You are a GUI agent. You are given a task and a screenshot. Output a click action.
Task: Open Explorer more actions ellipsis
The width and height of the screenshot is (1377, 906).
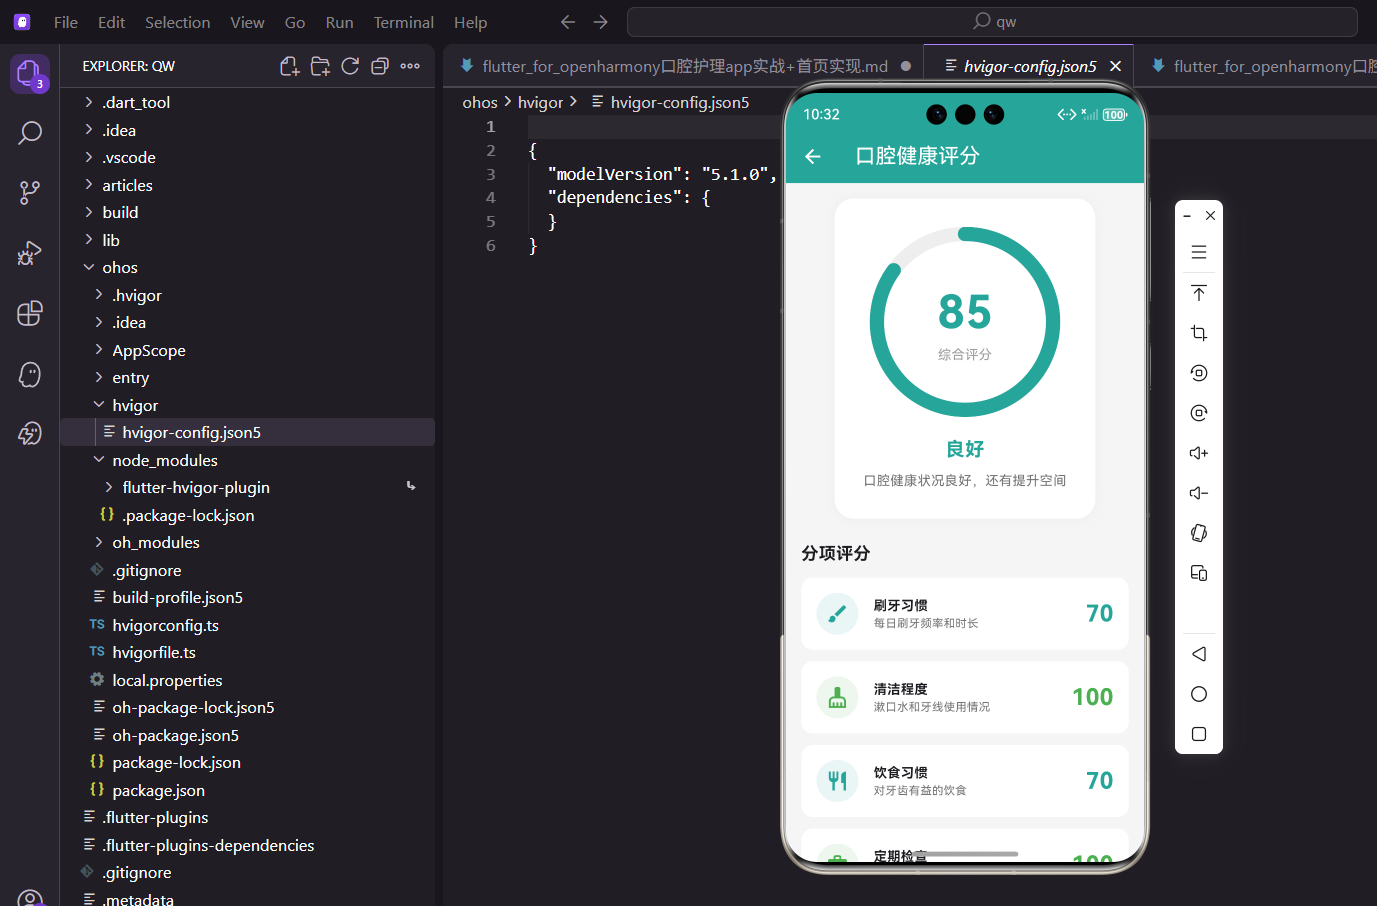pyautogui.click(x=410, y=66)
